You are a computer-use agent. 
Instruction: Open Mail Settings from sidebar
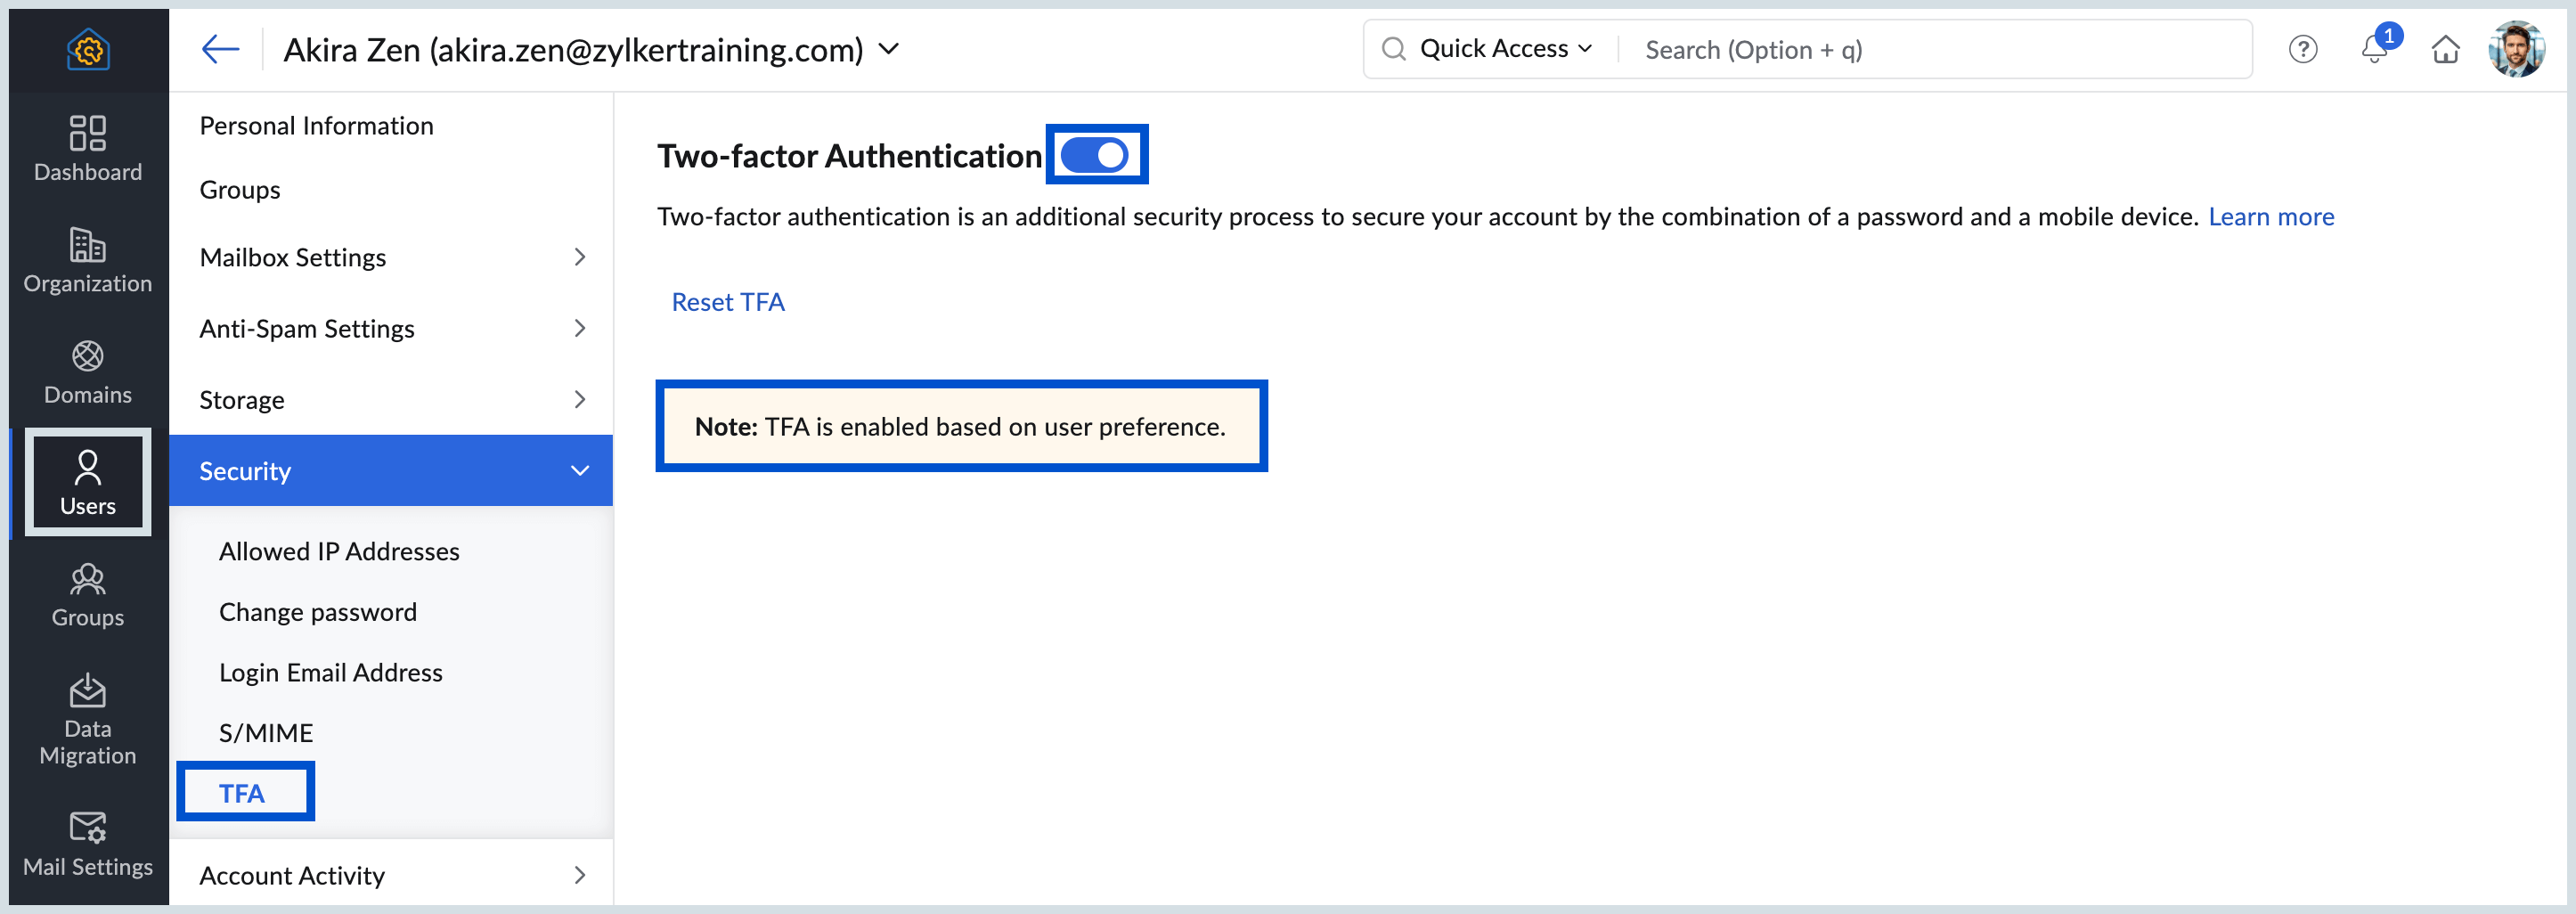(x=88, y=844)
